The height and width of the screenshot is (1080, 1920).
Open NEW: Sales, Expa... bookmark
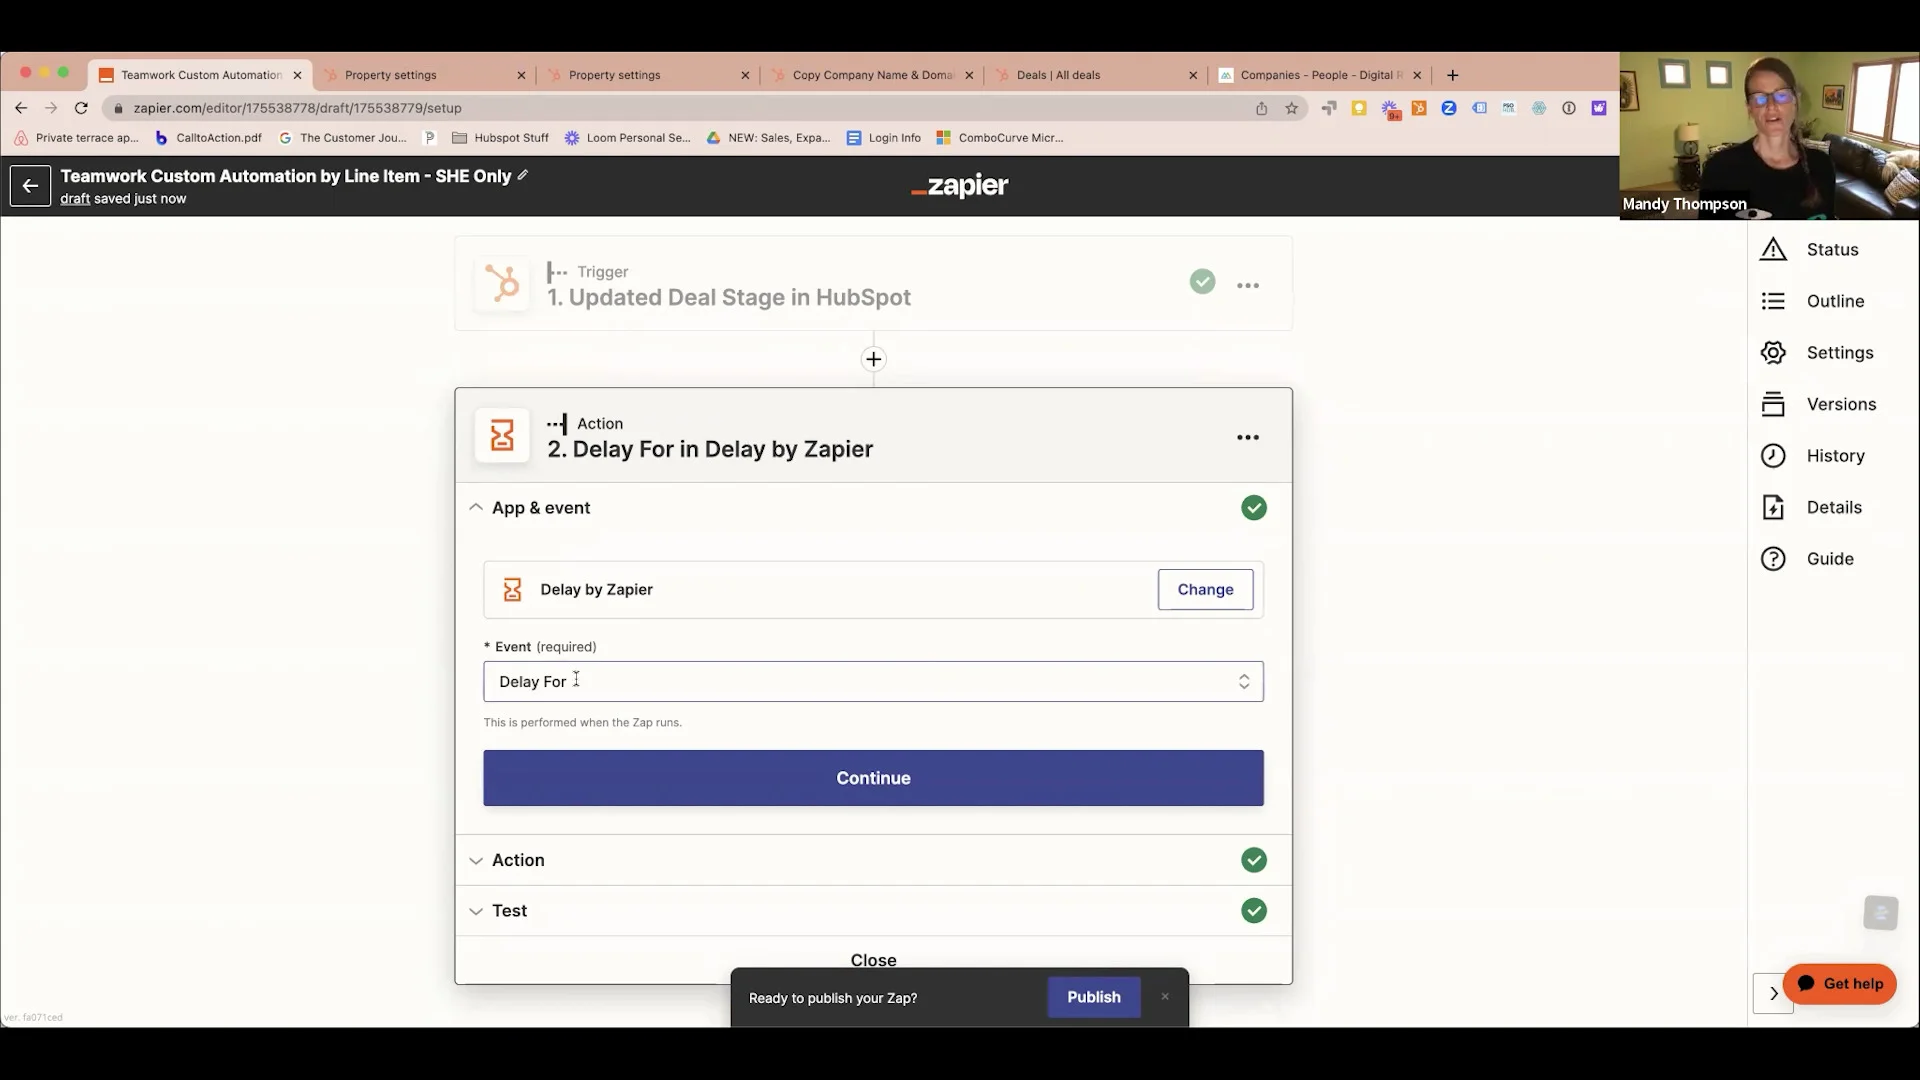768,138
